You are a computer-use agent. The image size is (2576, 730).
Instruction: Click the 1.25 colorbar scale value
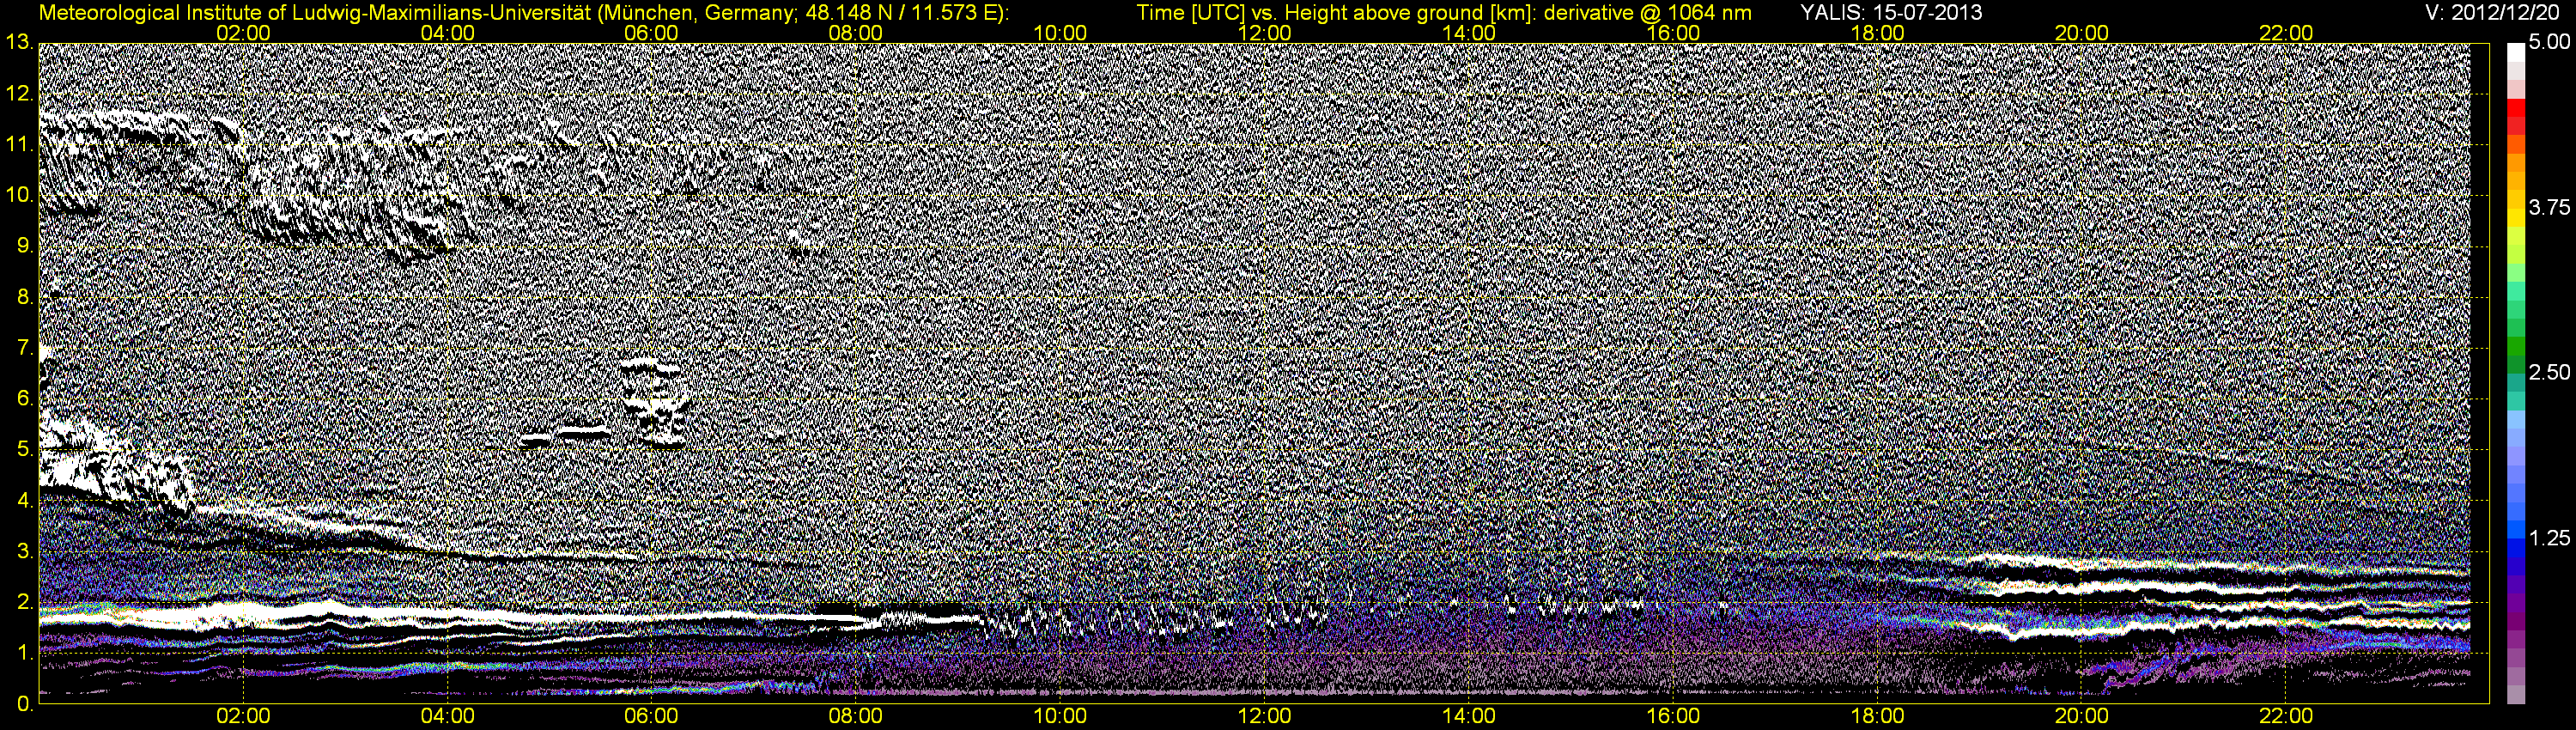coord(2549,538)
